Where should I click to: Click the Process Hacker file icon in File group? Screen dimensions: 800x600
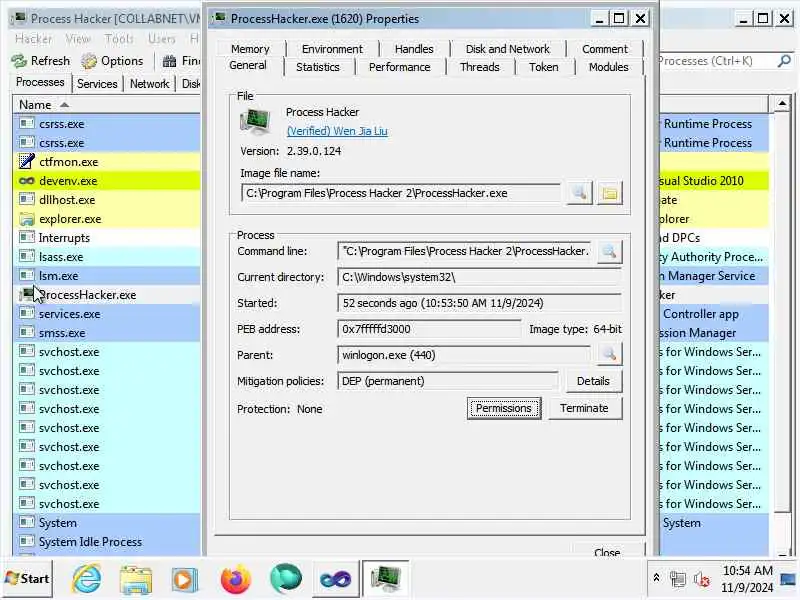(x=255, y=121)
